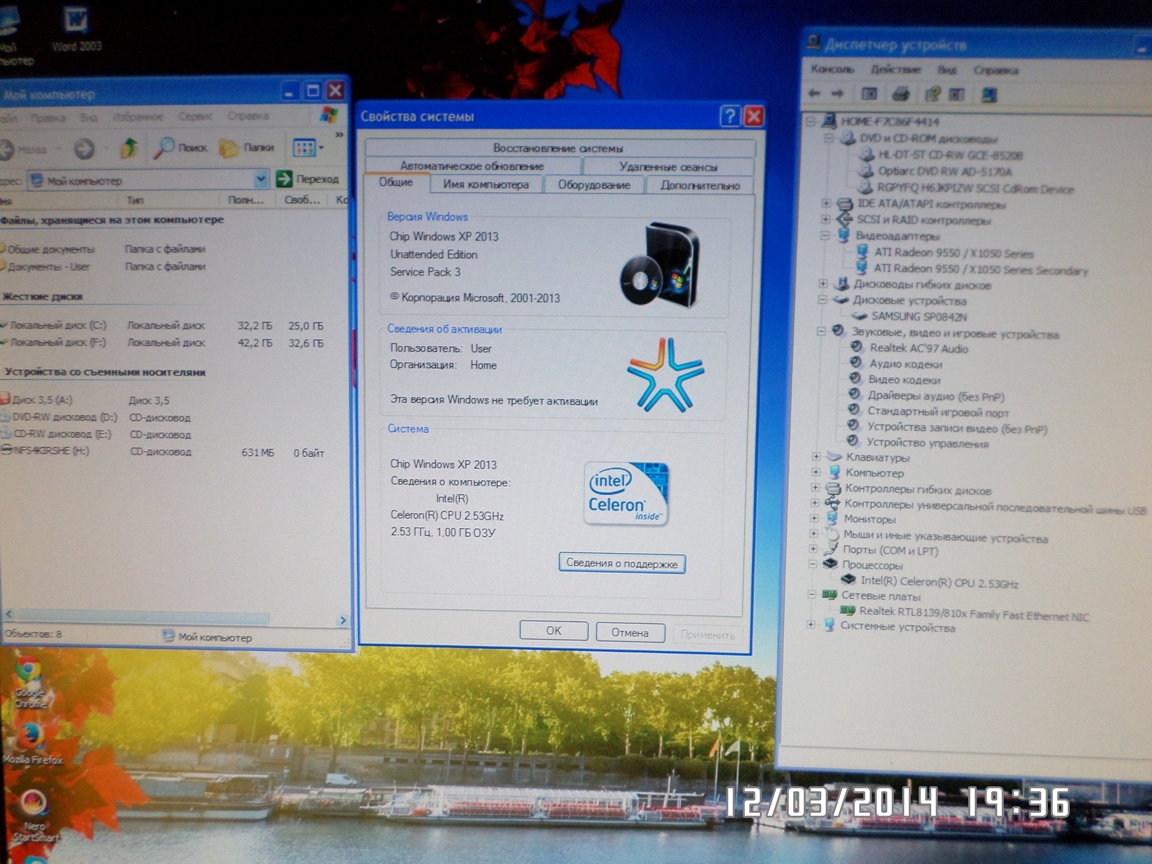Collapse the Видеоадаптеры tree node
This screenshot has width=1152, height=864.
[x=825, y=236]
